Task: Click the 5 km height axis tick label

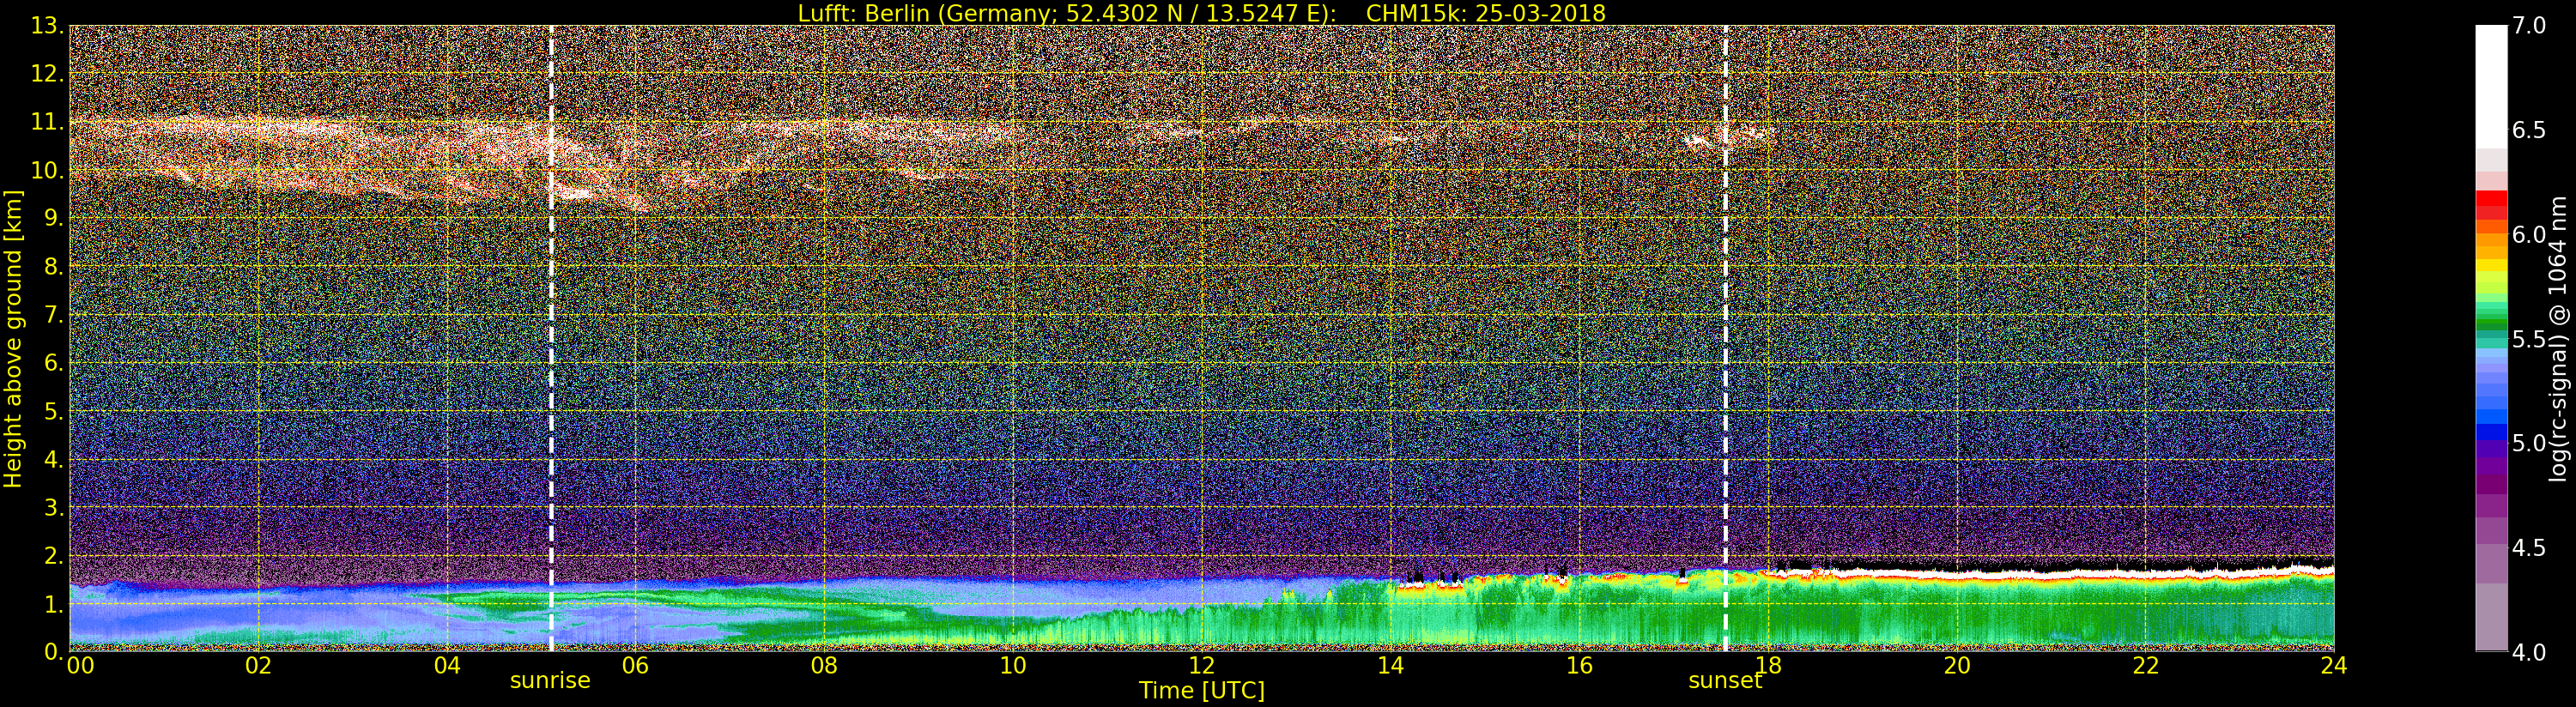Action: point(52,412)
